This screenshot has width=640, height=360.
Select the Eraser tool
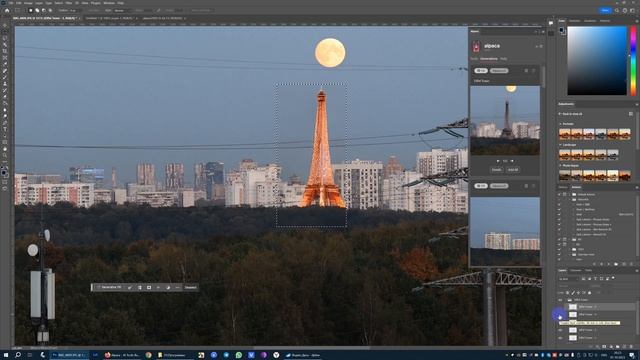tap(5, 97)
